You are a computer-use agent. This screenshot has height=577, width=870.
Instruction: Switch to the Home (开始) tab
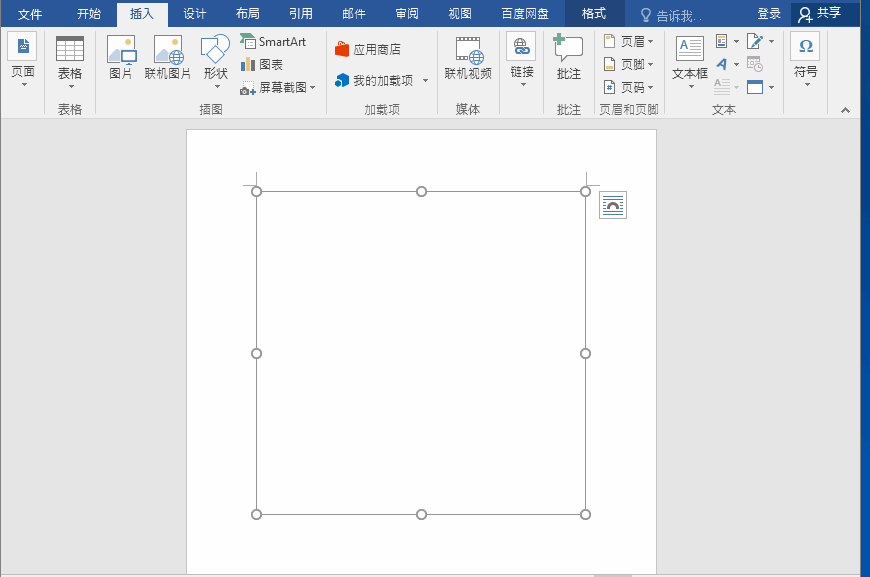89,14
